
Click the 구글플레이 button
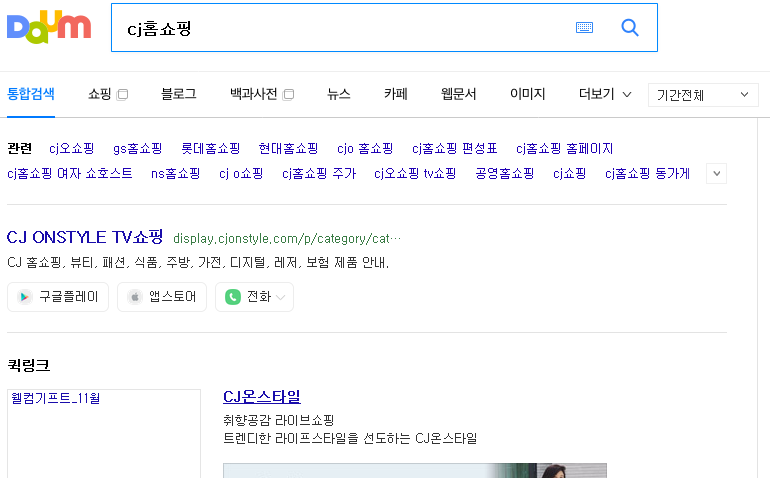[x=58, y=297]
